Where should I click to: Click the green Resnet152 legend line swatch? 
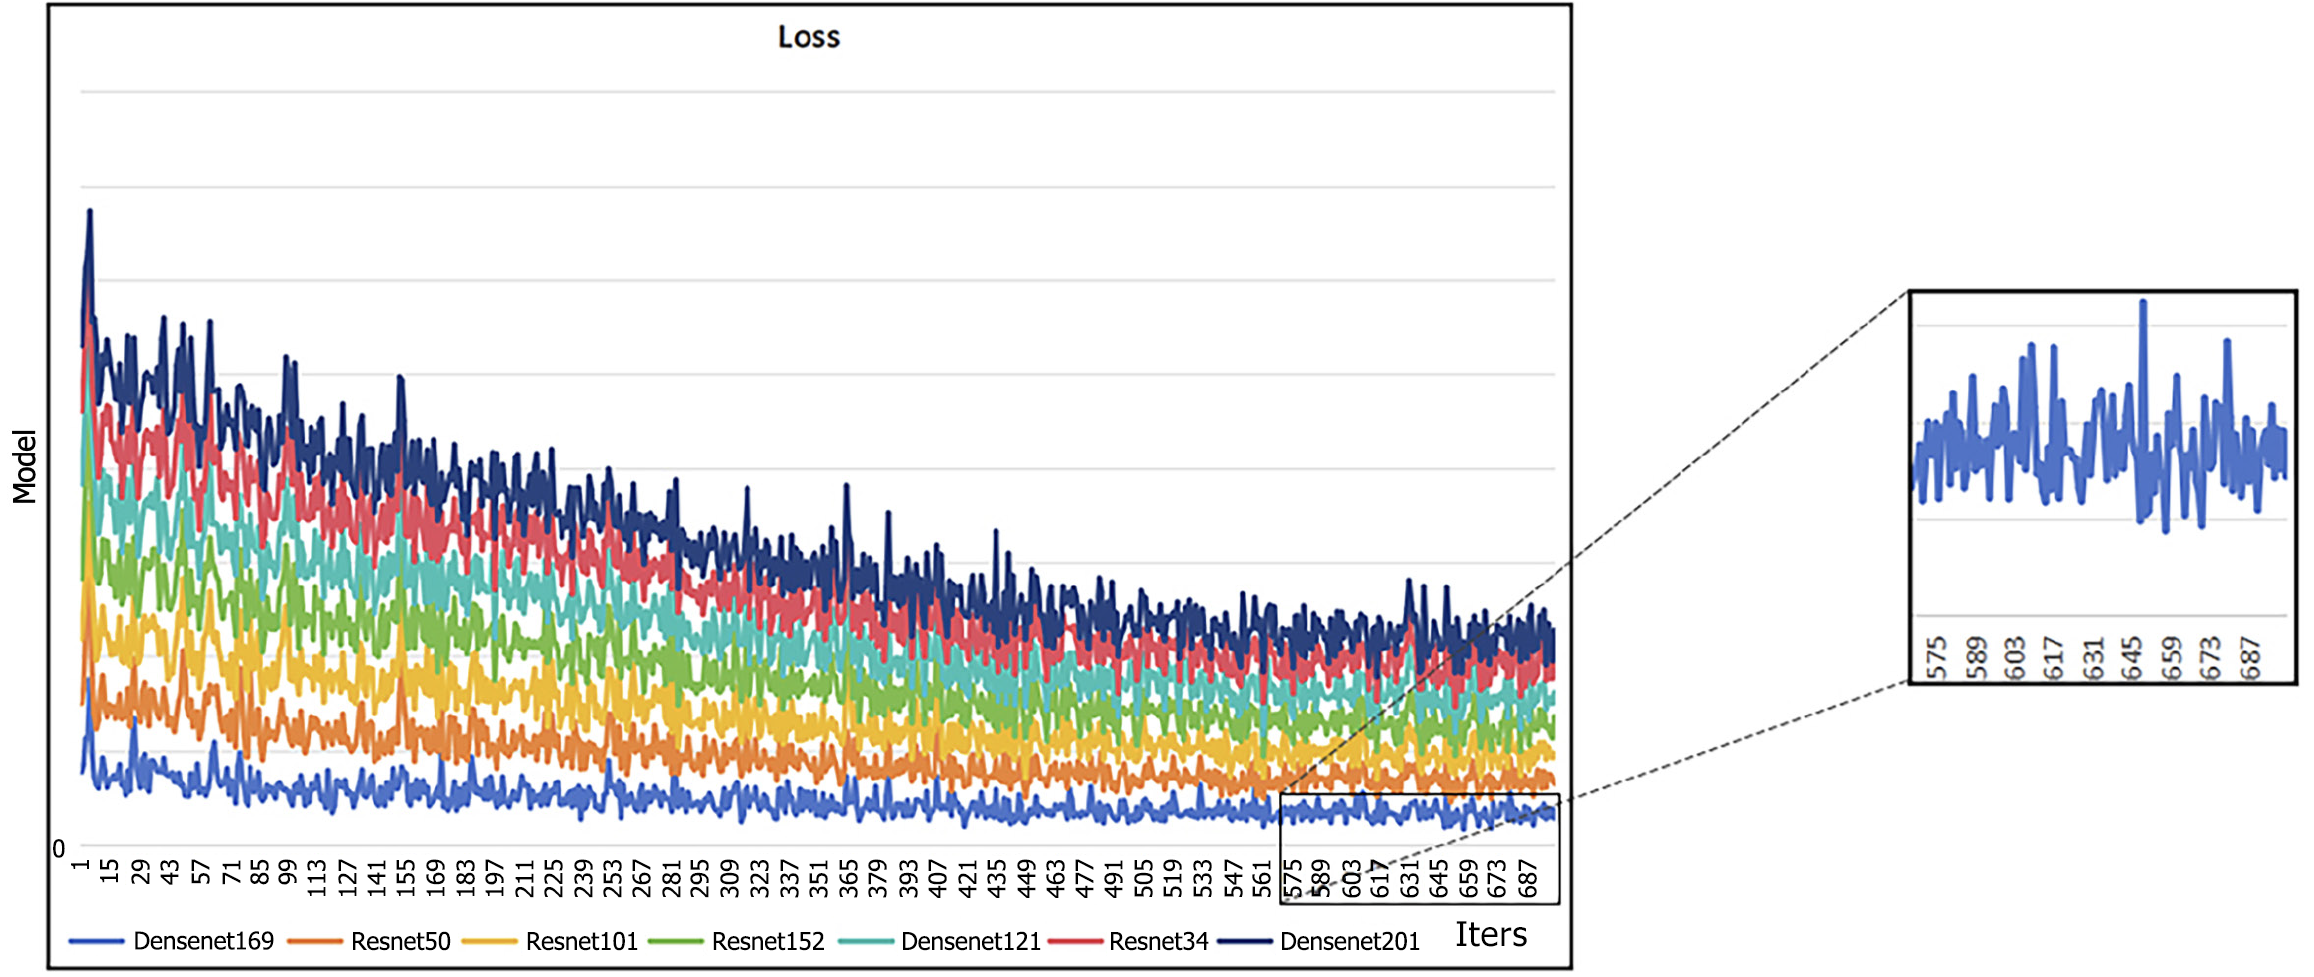[676, 941]
